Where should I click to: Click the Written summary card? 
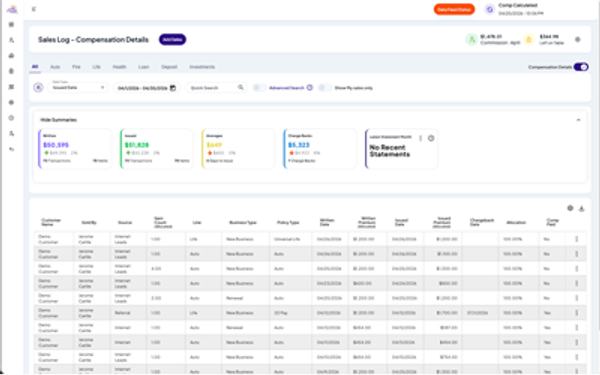(x=75, y=149)
